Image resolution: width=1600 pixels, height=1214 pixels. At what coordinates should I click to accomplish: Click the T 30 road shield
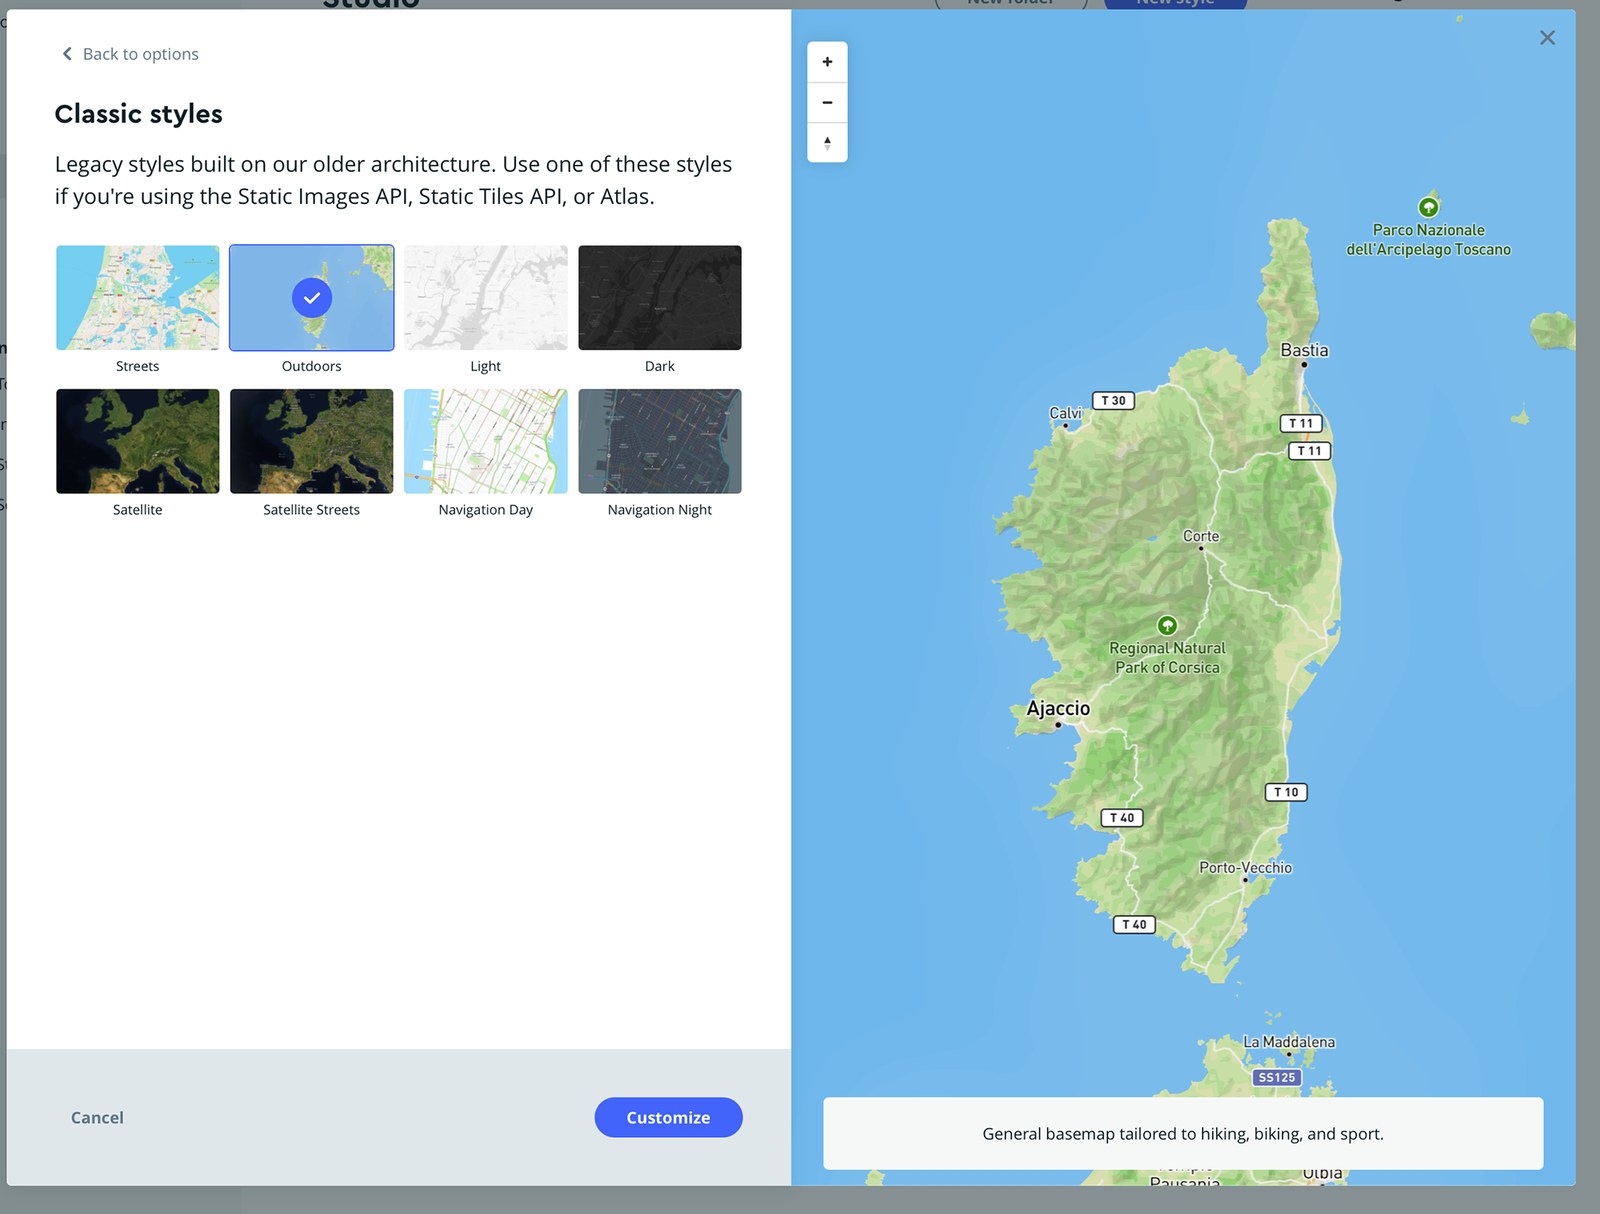[1113, 400]
